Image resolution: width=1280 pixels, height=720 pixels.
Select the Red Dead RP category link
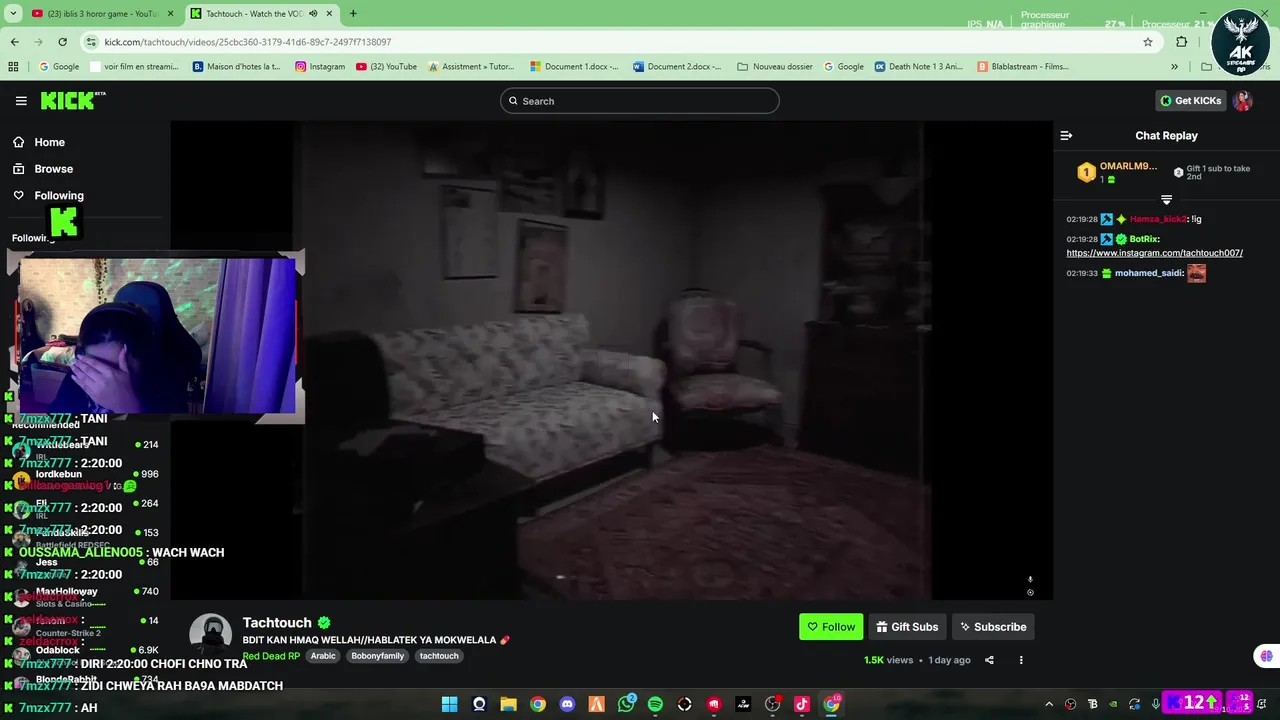(271, 656)
